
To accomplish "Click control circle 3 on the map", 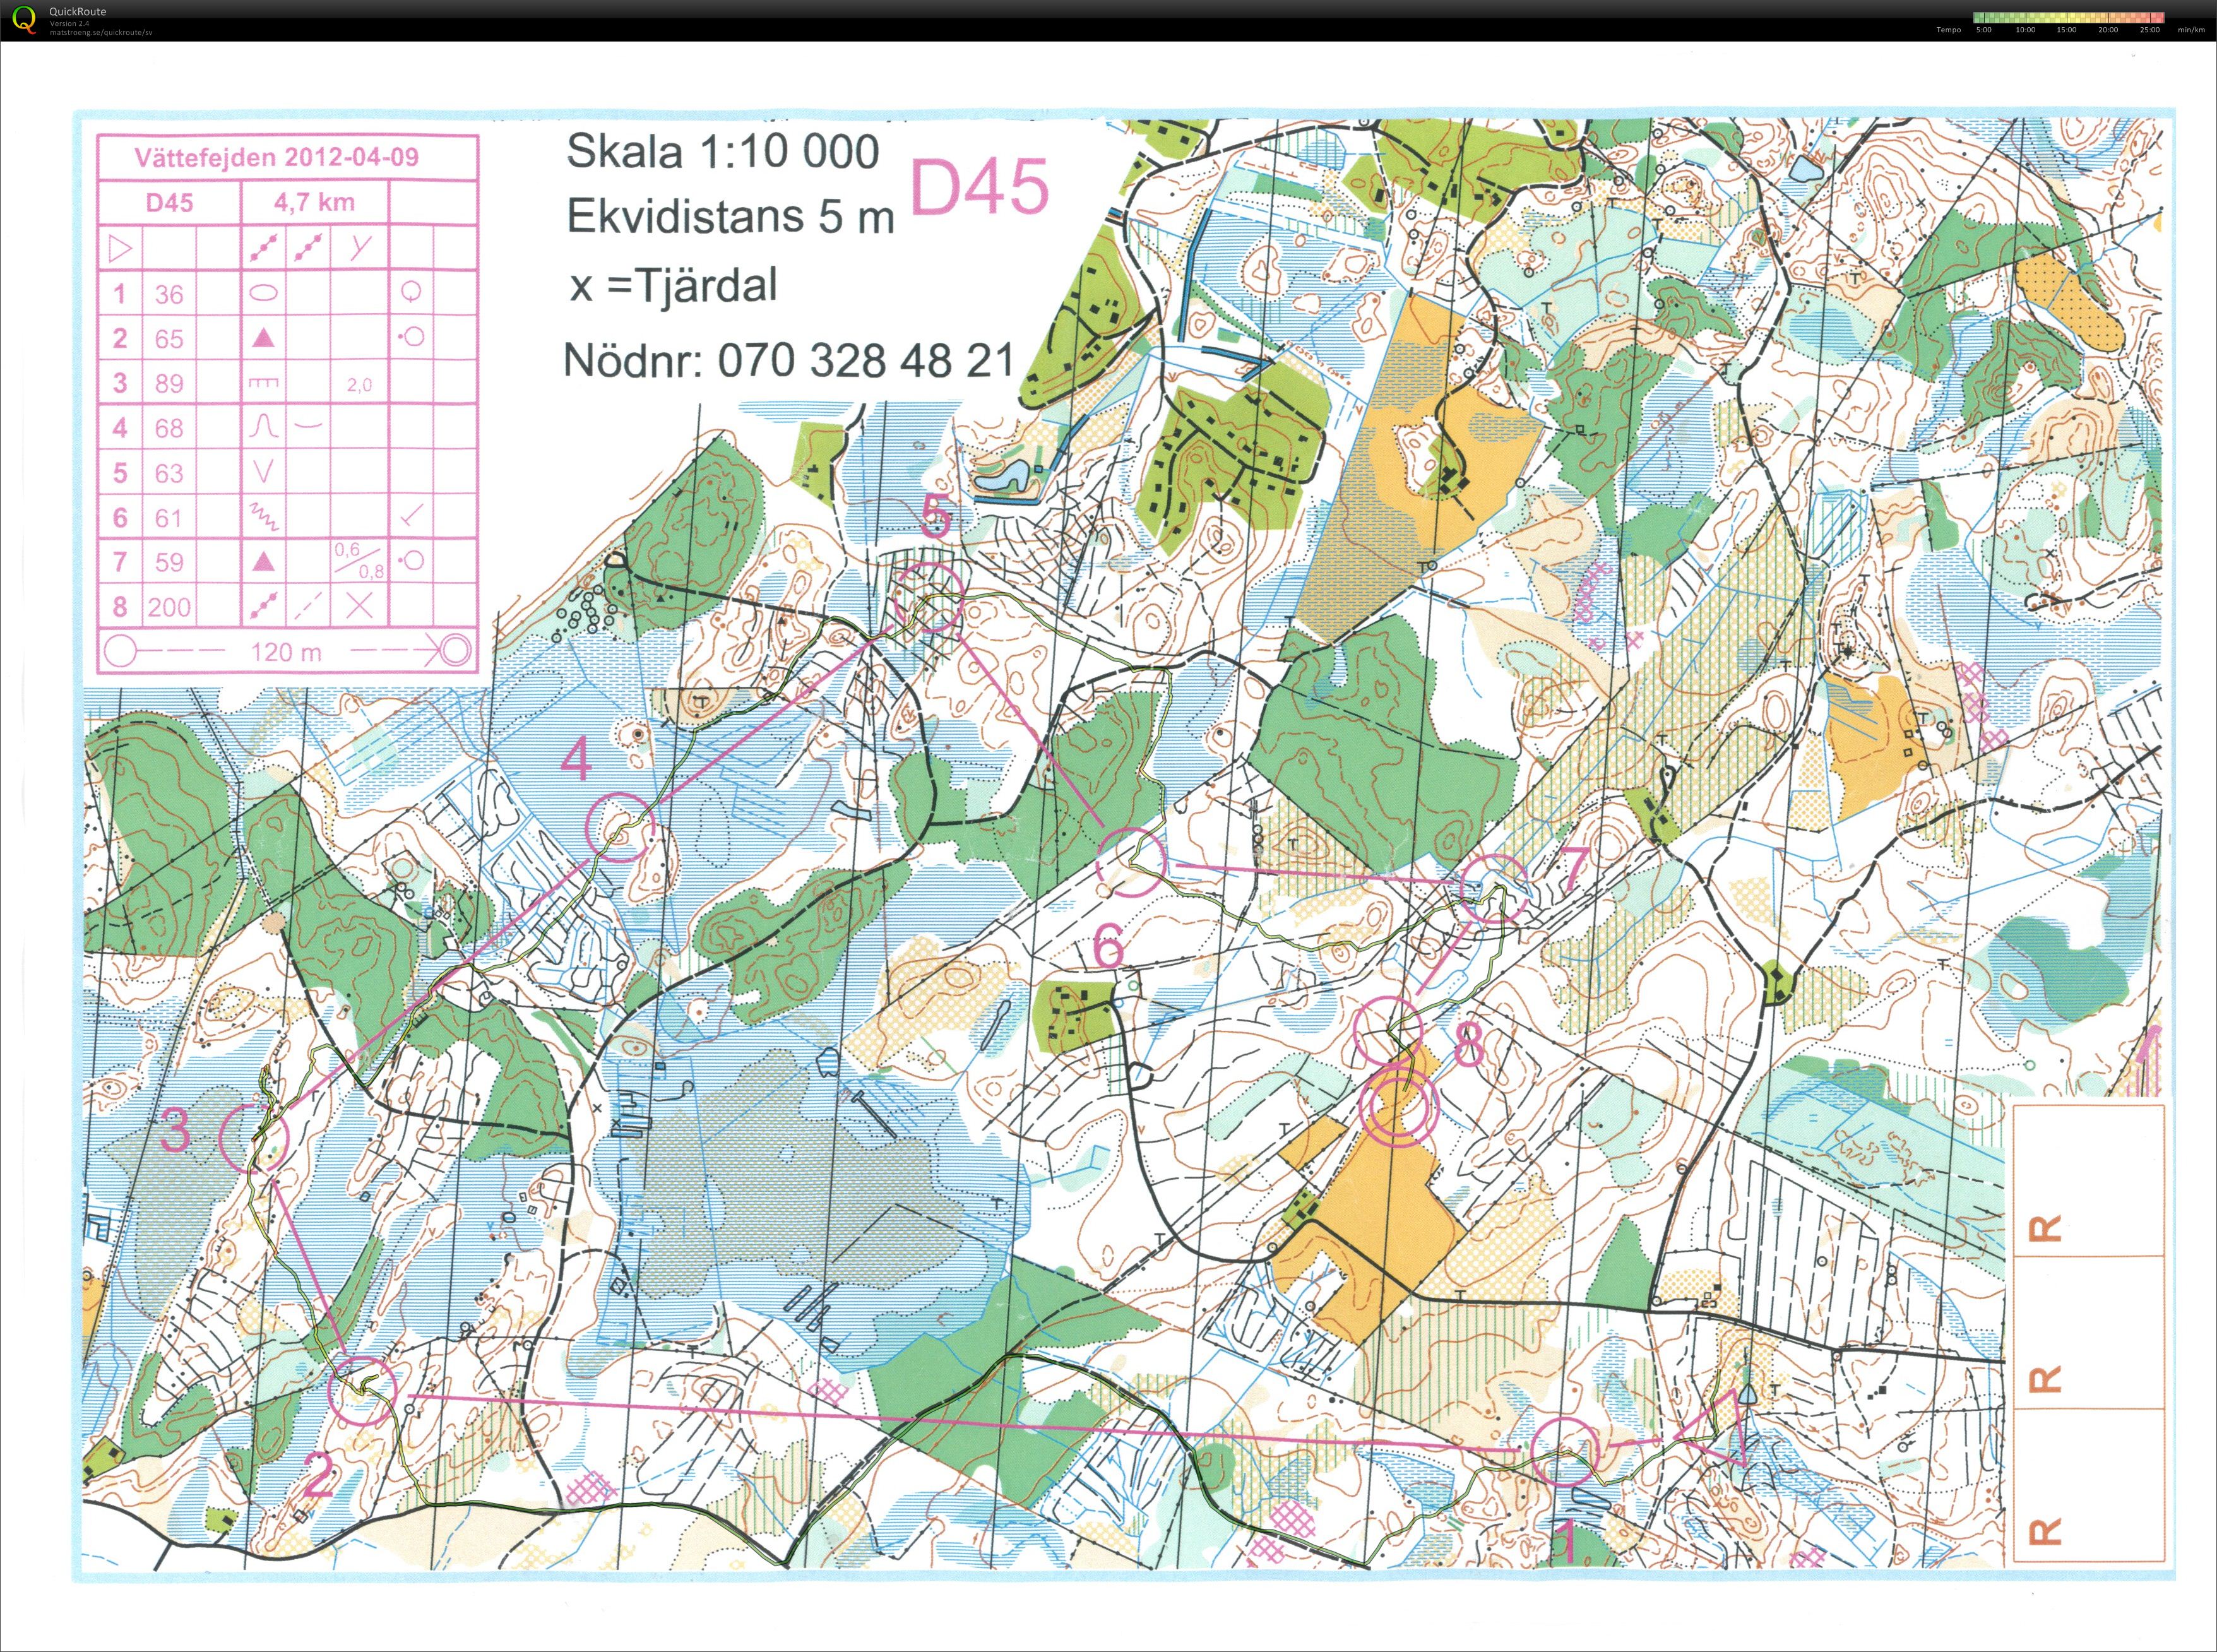I will (254, 1138).
